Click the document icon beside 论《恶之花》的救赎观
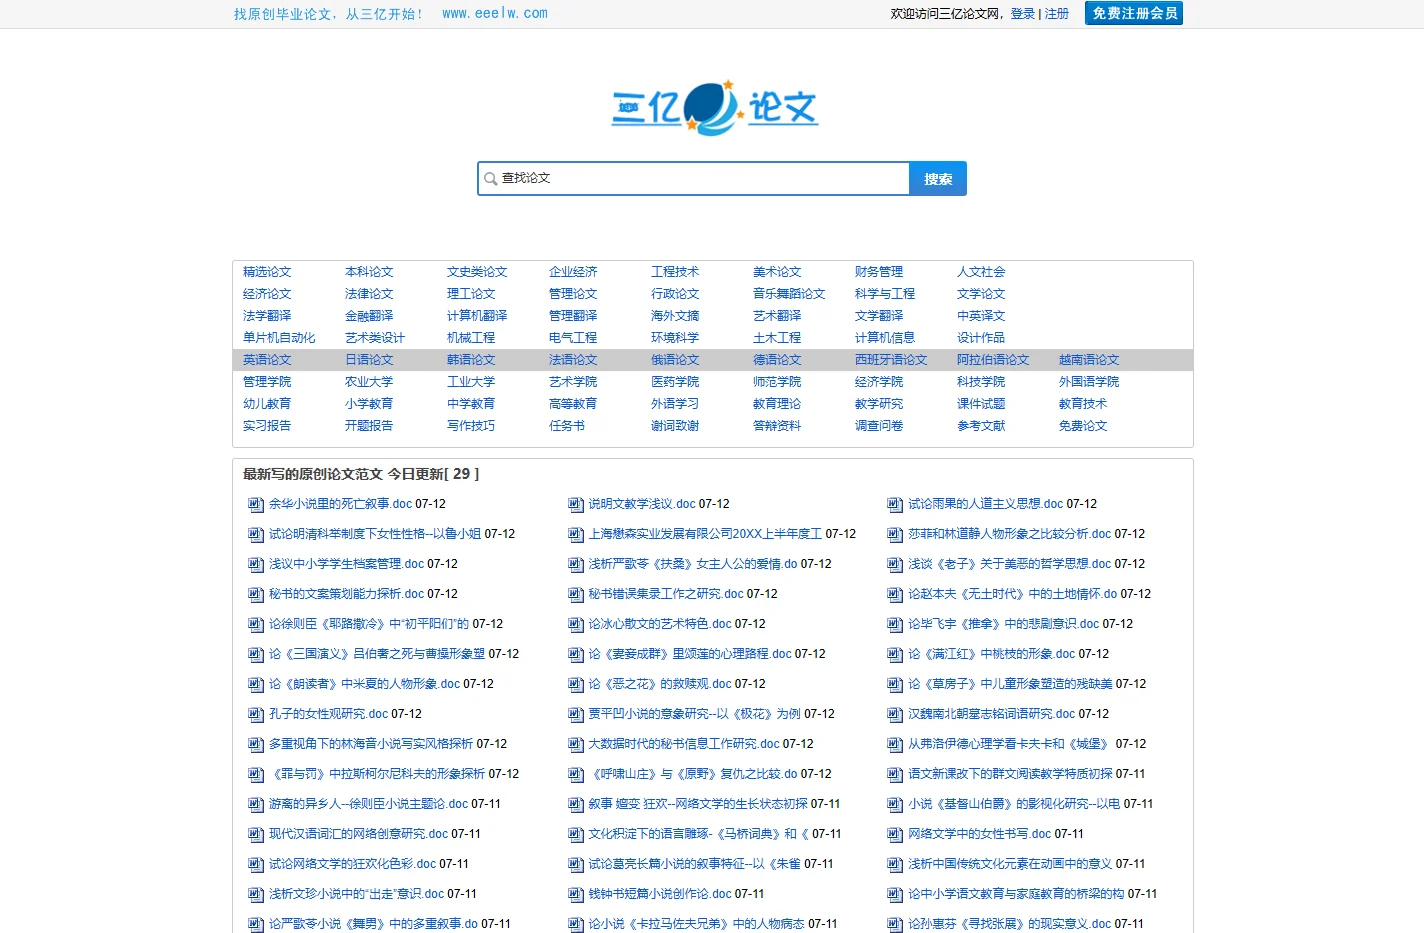1424x933 pixels. coord(575,685)
